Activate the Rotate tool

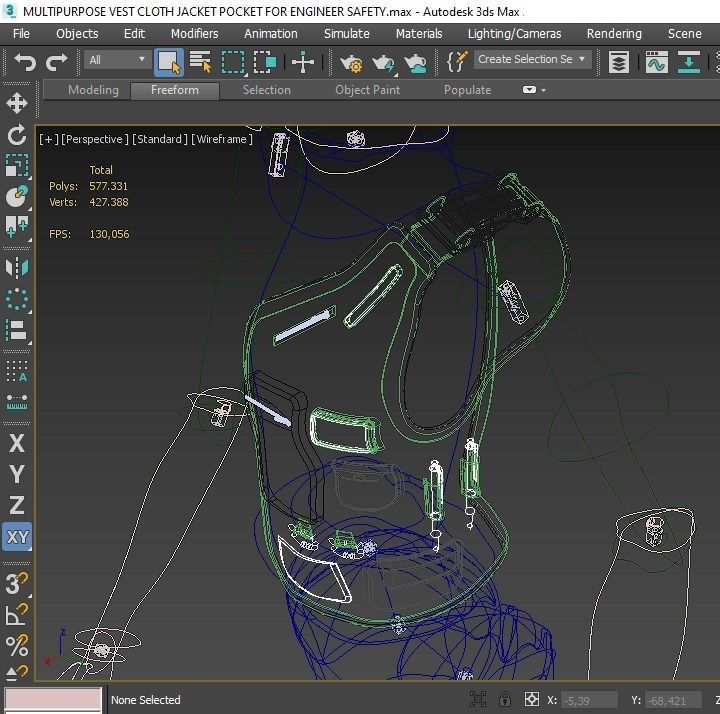[x=17, y=135]
